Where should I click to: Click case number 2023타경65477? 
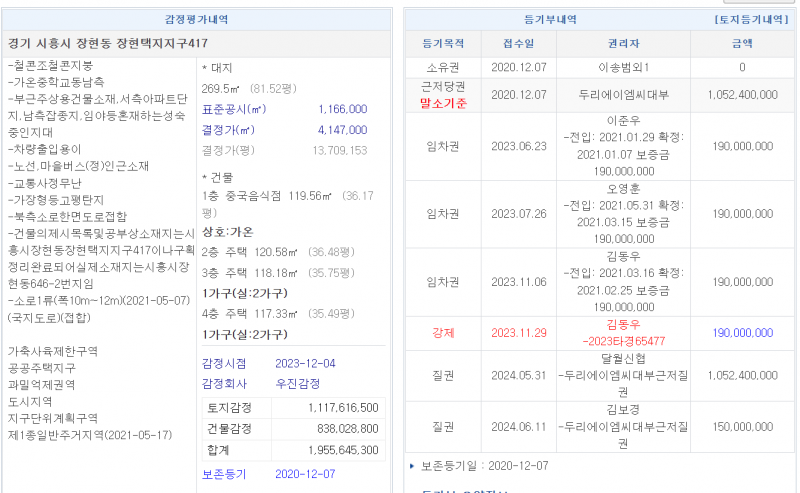click(624, 340)
